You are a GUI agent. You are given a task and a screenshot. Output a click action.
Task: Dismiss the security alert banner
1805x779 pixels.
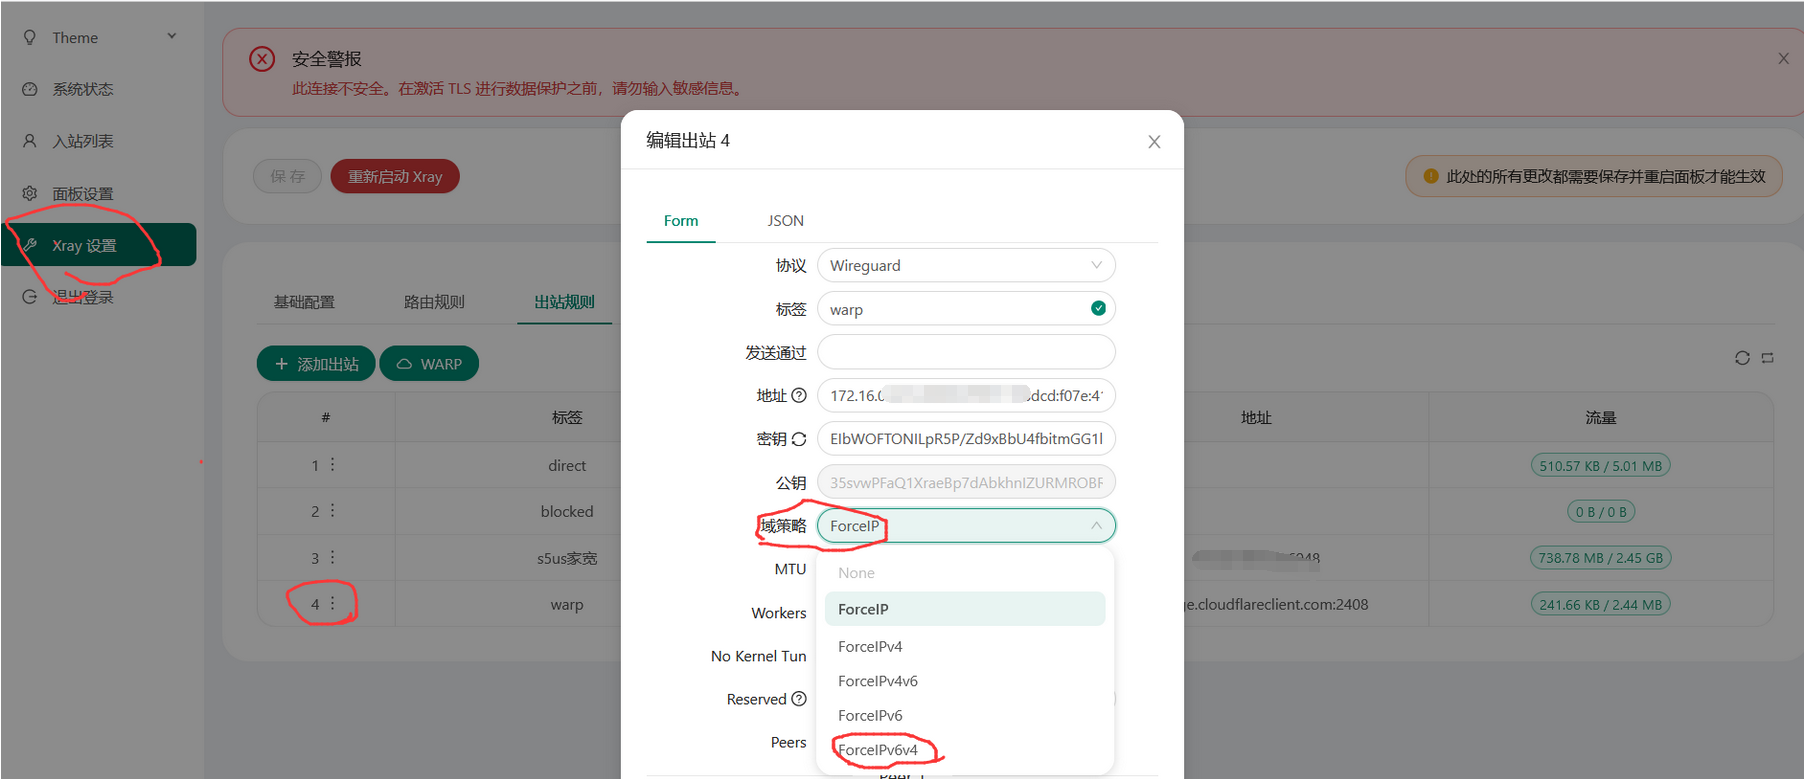1783,59
